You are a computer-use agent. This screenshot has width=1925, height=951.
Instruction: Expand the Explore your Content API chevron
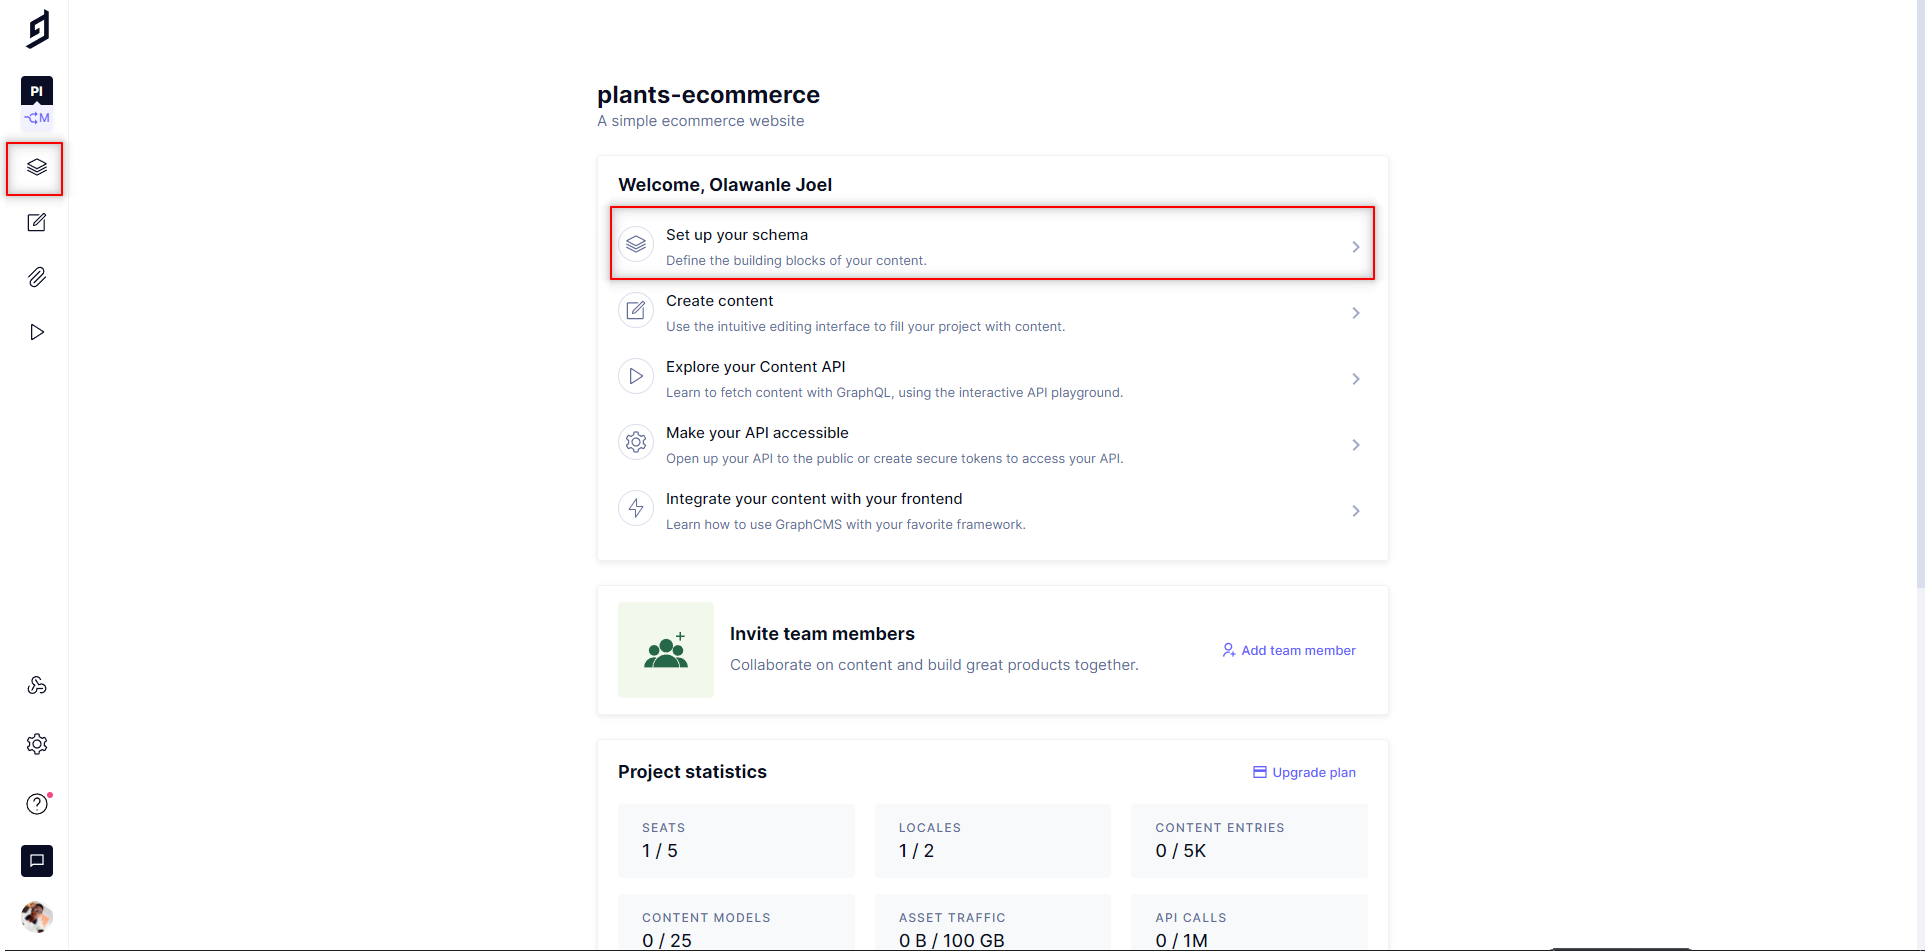(x=1356, y=378)
